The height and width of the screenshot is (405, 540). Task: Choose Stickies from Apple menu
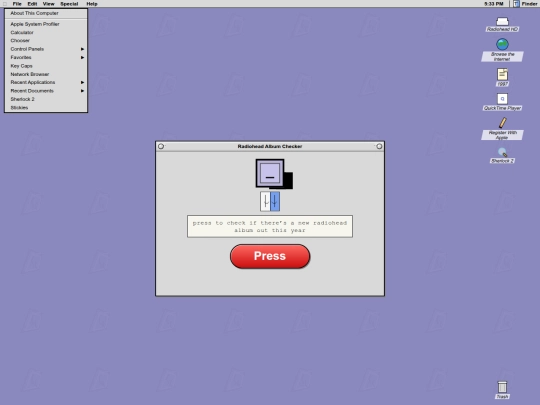coord(46,107)
